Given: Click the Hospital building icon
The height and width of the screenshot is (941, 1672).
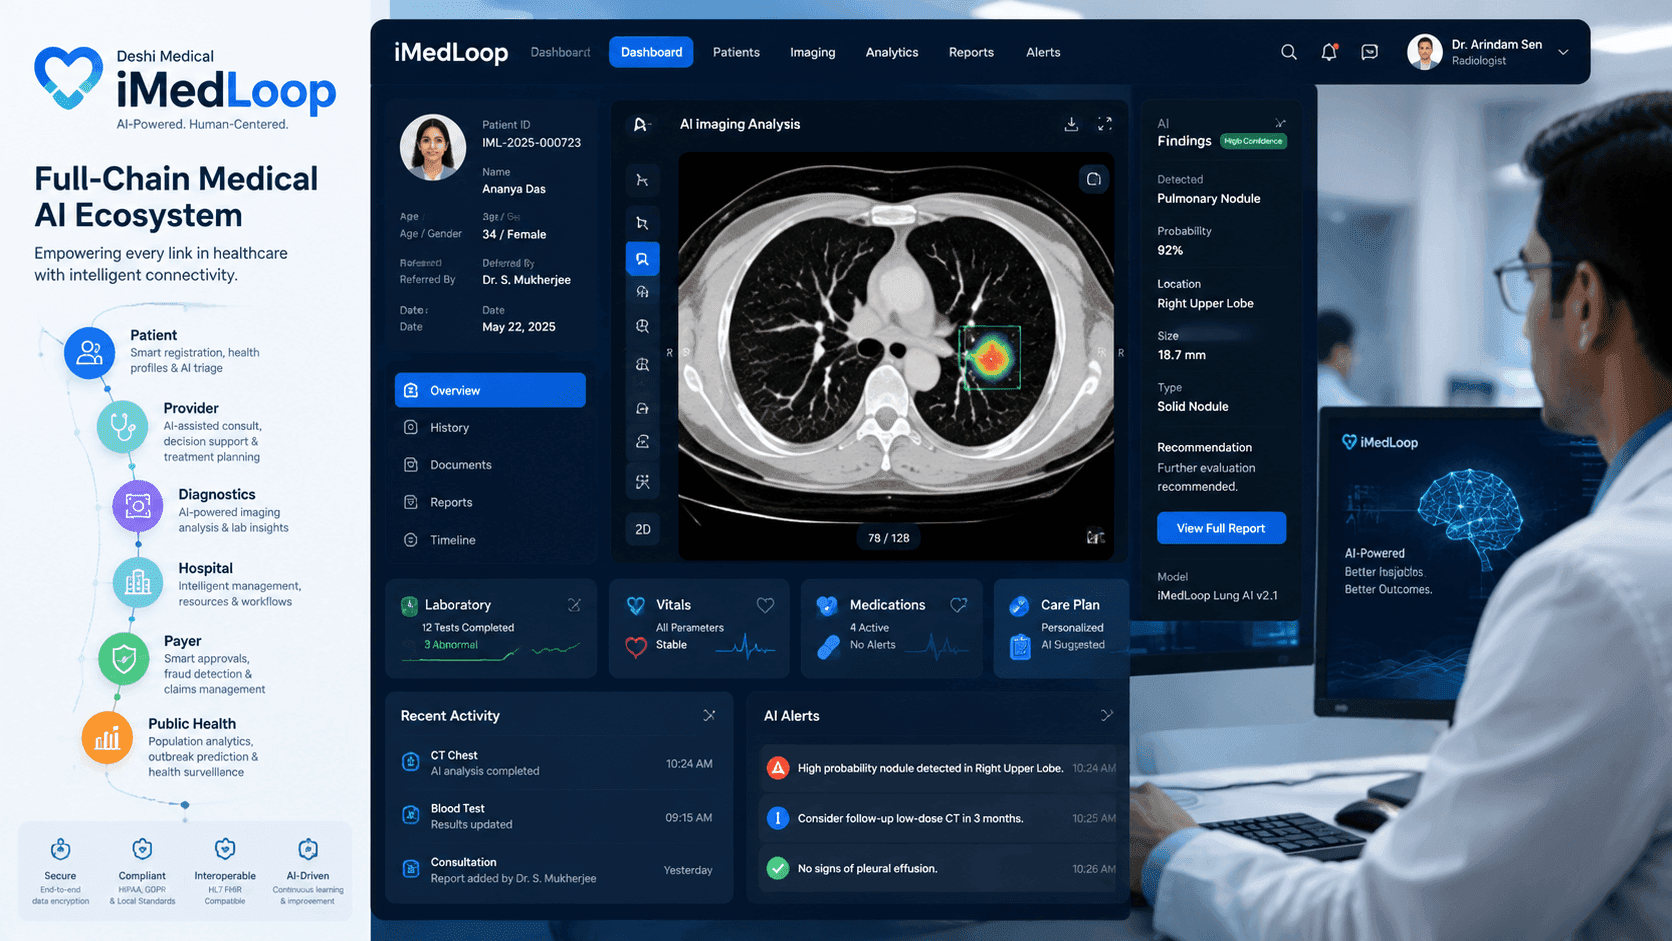Looking at the screenshot, I should 138,583.
